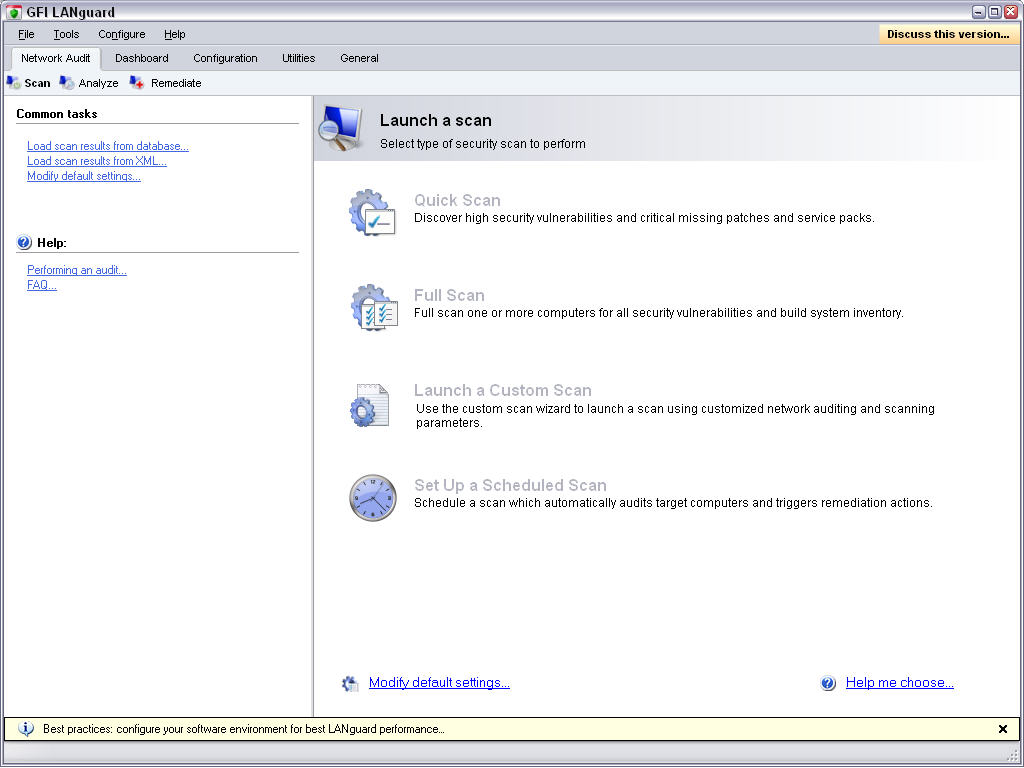Switch to the Dashboard tab
1024x768 pixels.
(x=142, y=58)
